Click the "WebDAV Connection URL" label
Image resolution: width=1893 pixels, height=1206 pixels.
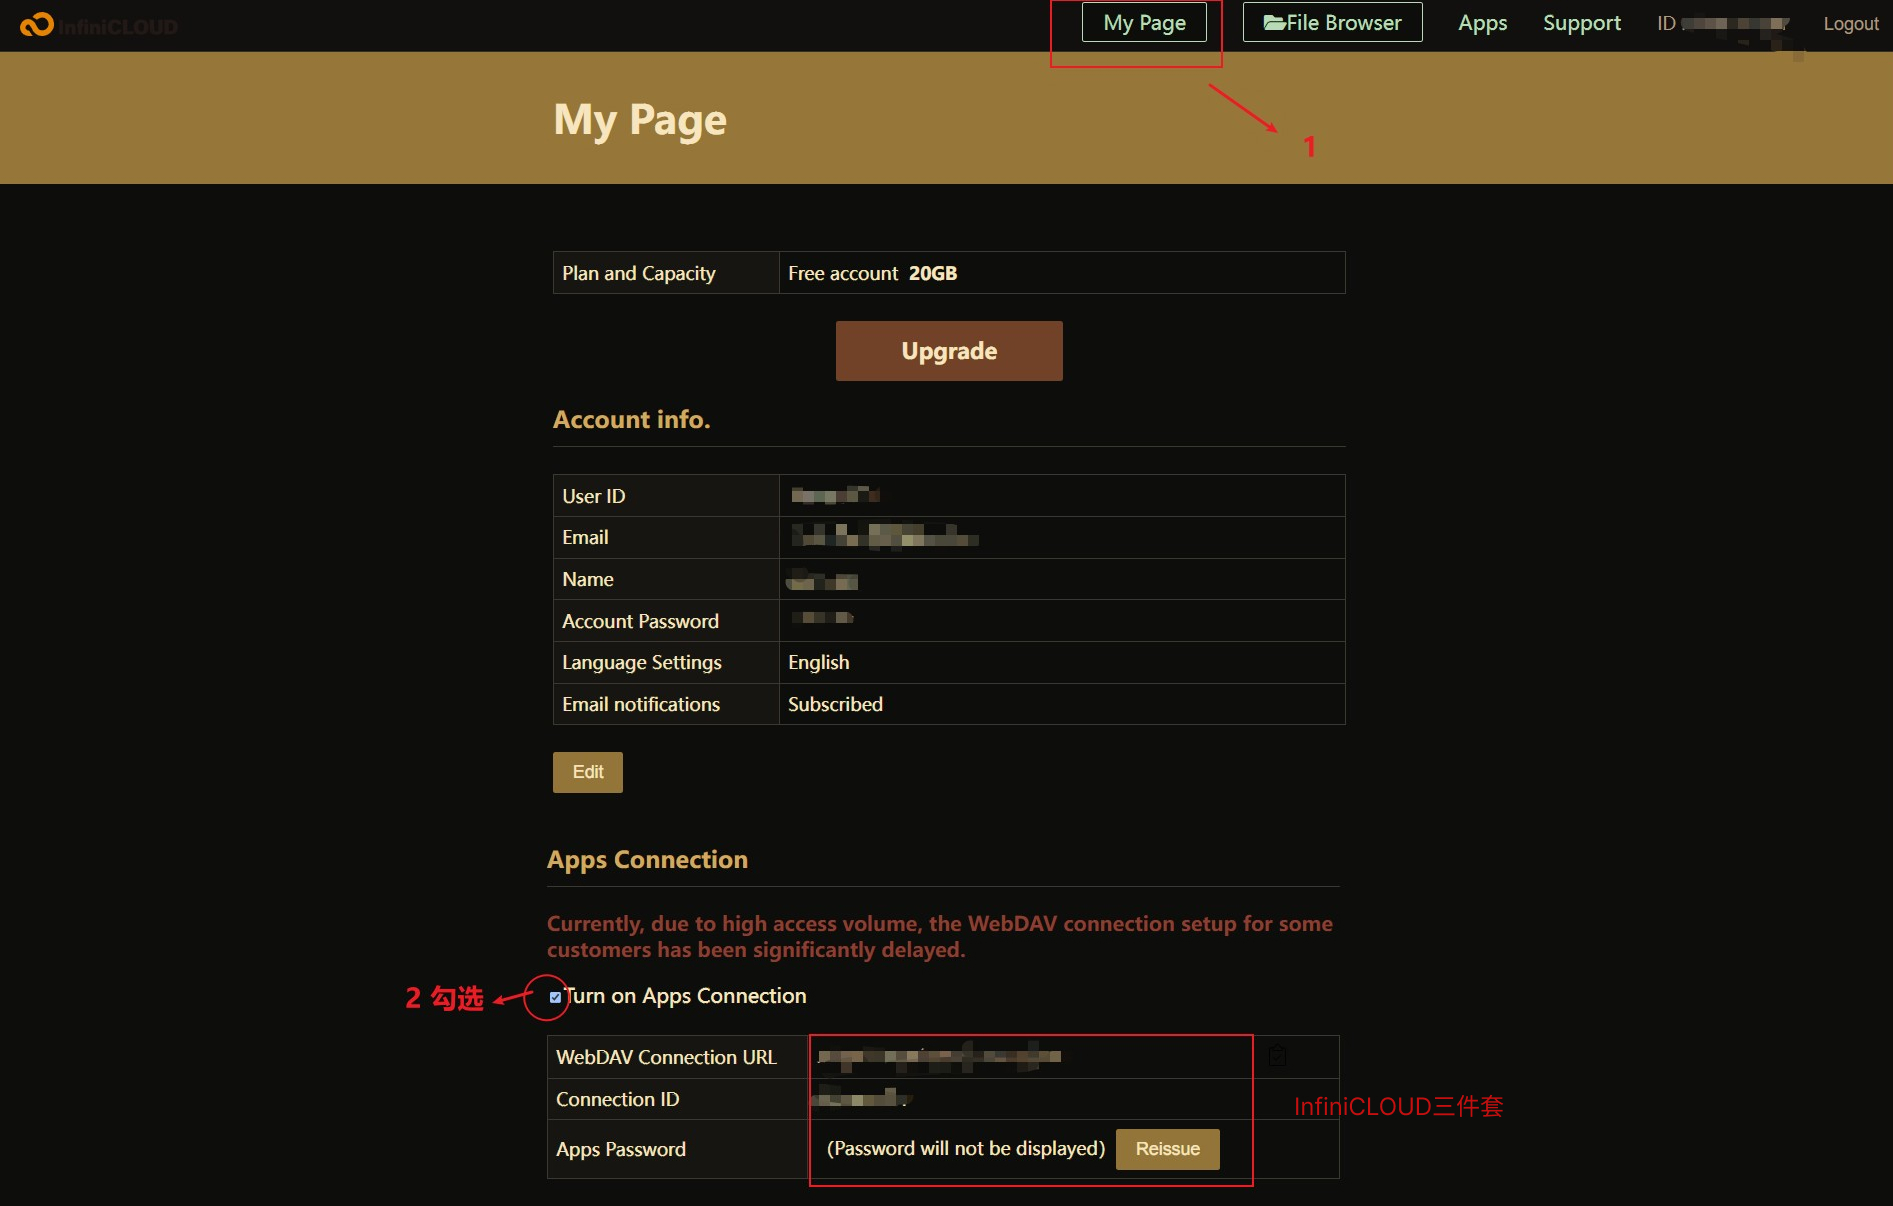pos(666,1057)
